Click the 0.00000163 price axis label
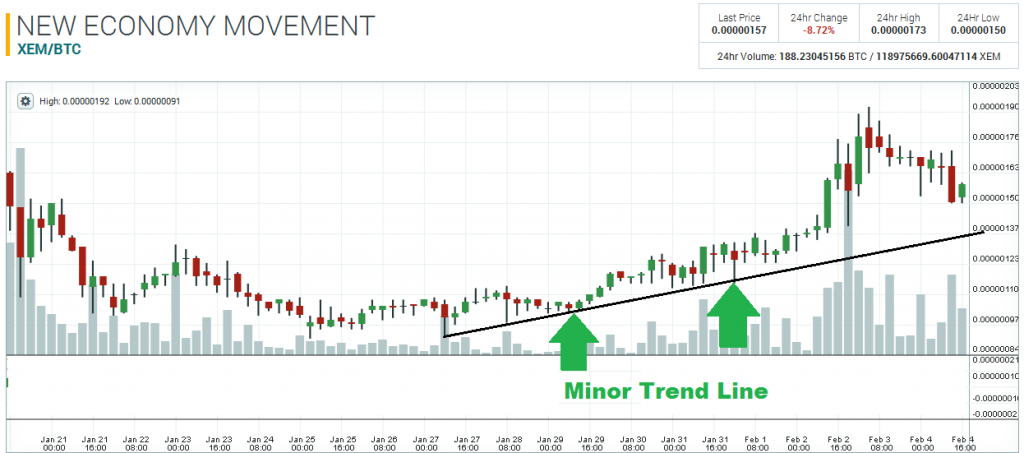1024x453 pixels. (x=997, y=167)
